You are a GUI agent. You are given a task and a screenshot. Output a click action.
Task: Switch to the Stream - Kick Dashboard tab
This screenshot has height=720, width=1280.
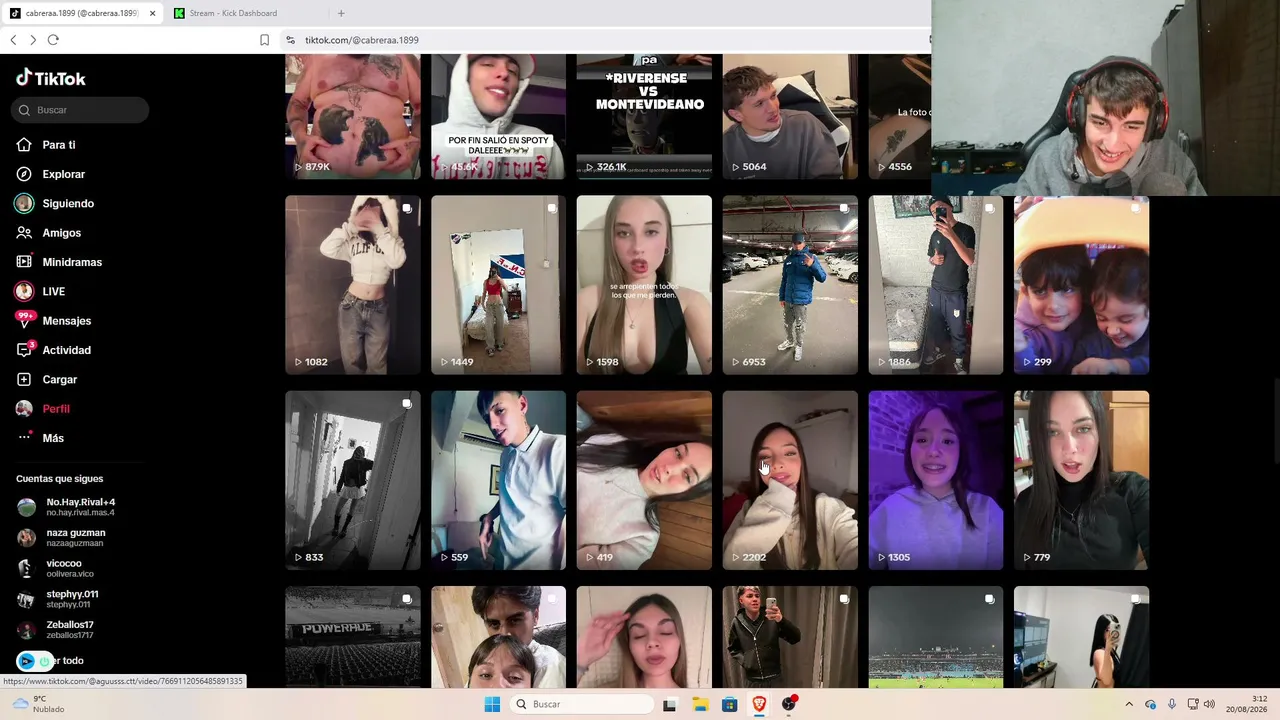click(246, 13)
